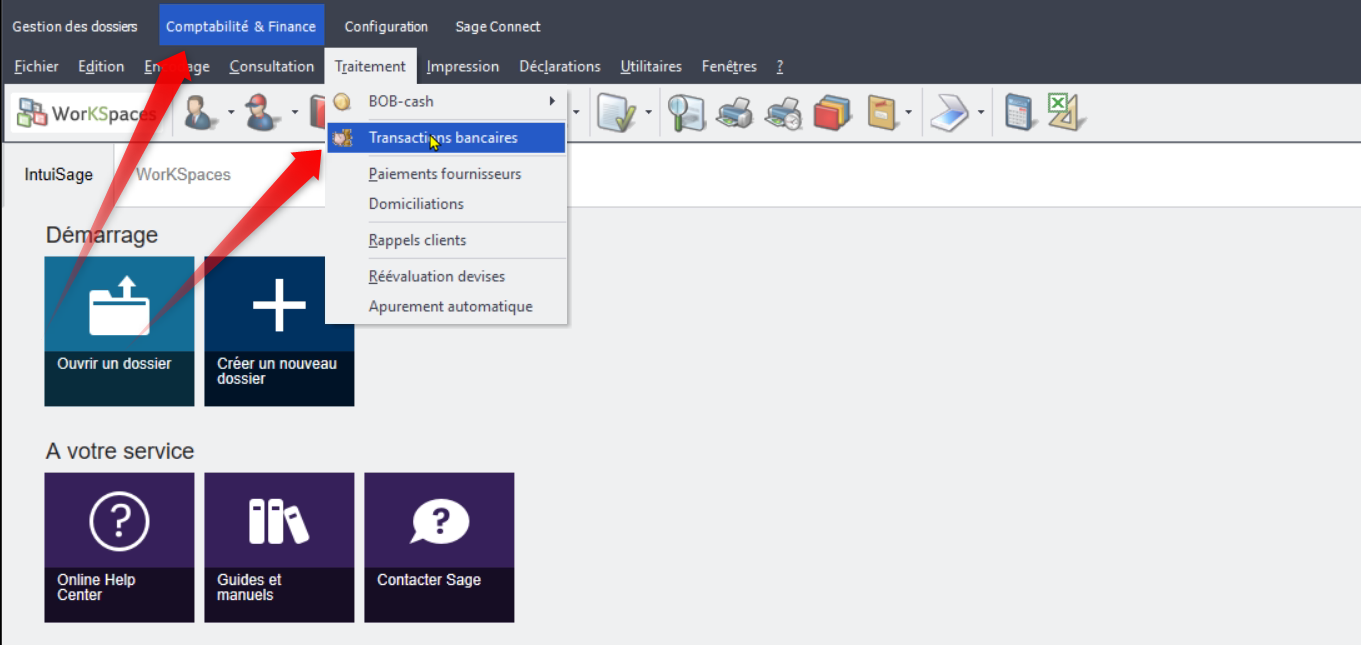Viewport: 1361px width, 645px height.
Task: Open the Guides et manuels tile
Action: tap(279, 548)
